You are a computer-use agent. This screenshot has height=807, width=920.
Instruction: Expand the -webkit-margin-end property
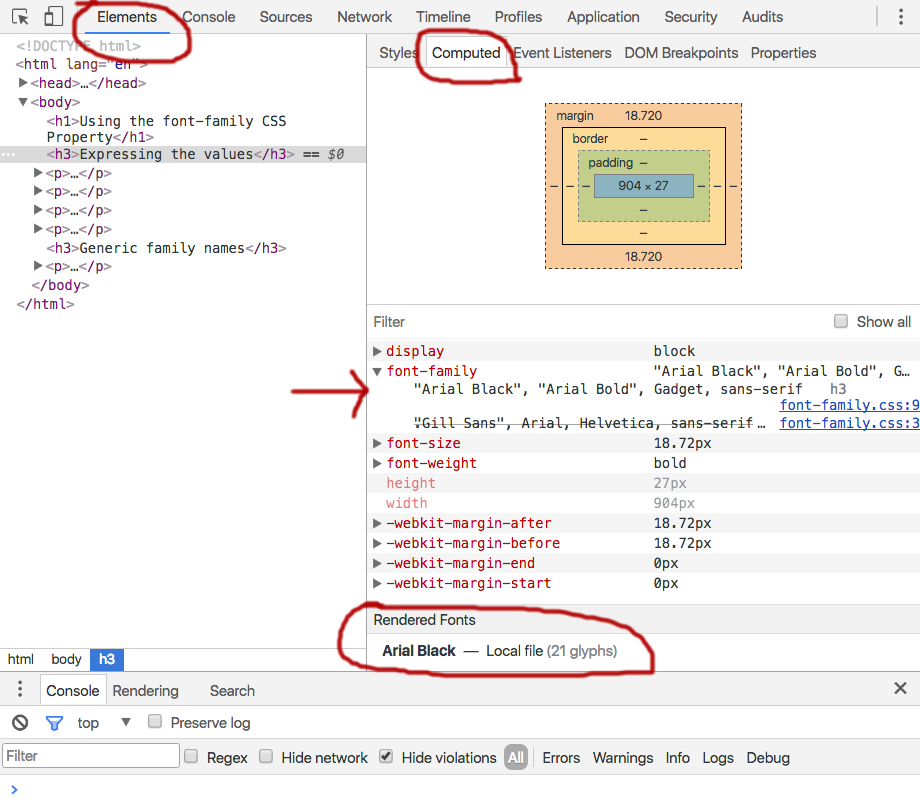coord(377,563)
